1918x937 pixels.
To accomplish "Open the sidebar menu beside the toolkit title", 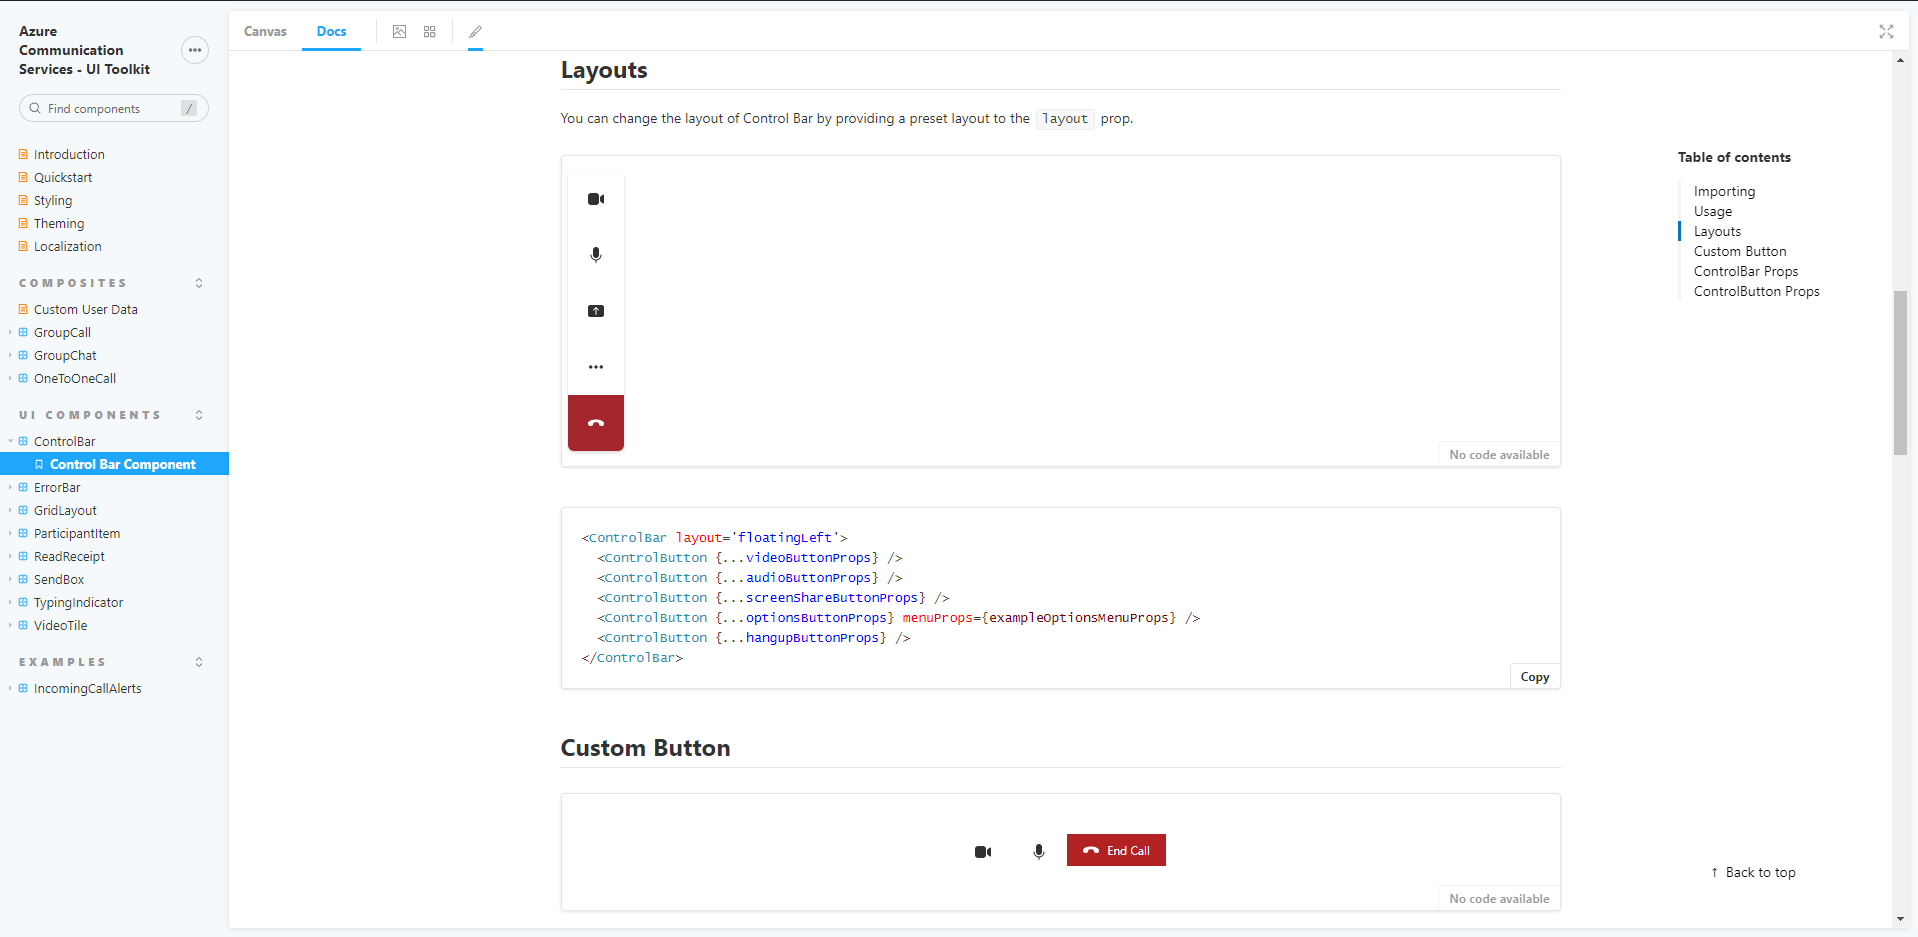I will pyautogui.click(x=194, y=50).
